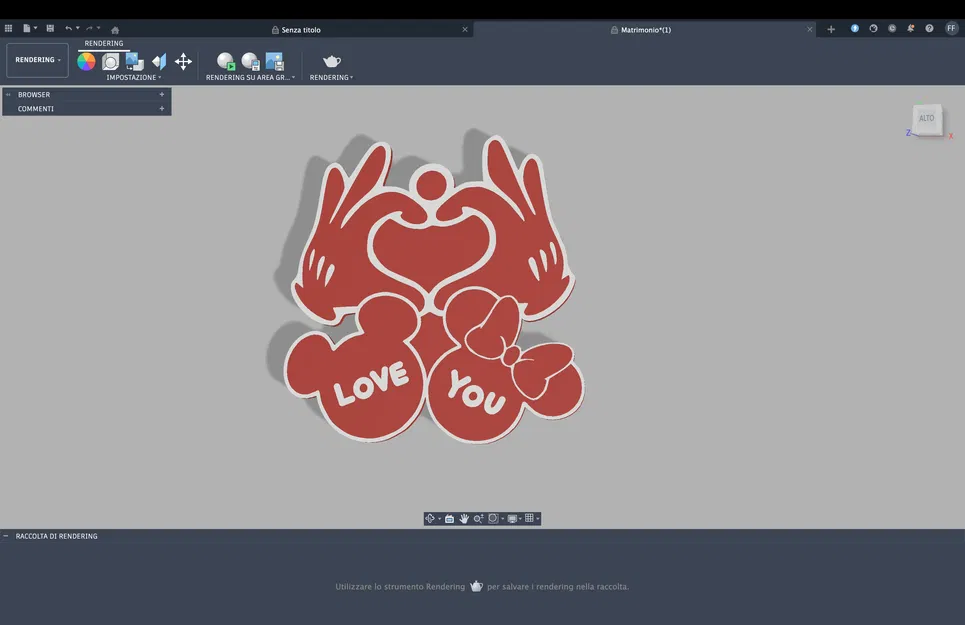The height and width of the screenshot is (625, 965).
Task: Open the Orbit type dropdown arrow
Action: [x=439, y=519]
